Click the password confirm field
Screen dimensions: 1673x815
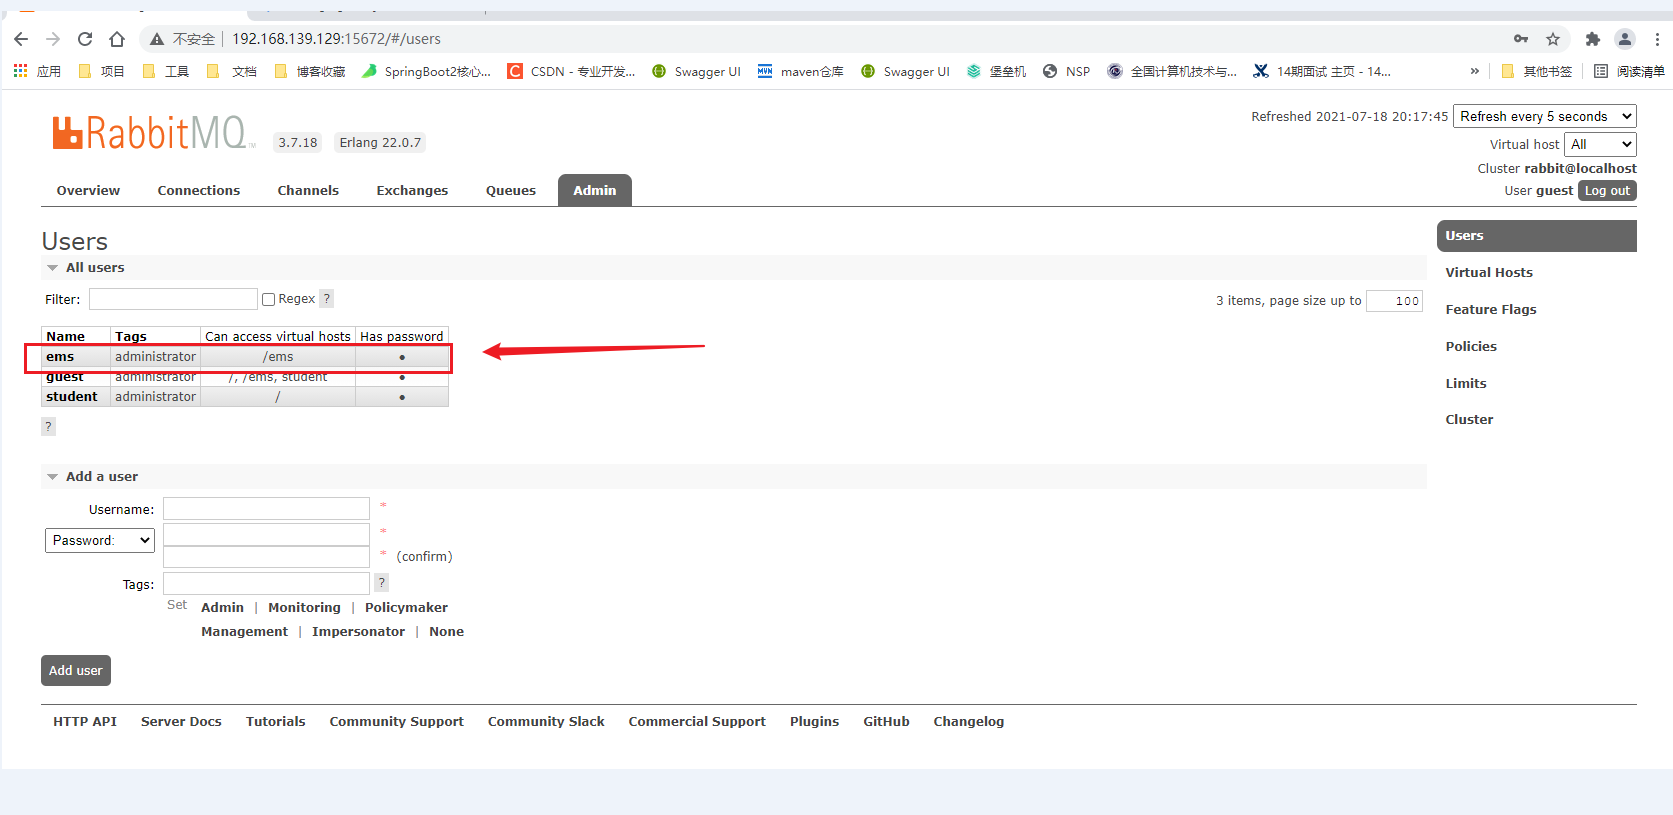(x=267, y=557)
